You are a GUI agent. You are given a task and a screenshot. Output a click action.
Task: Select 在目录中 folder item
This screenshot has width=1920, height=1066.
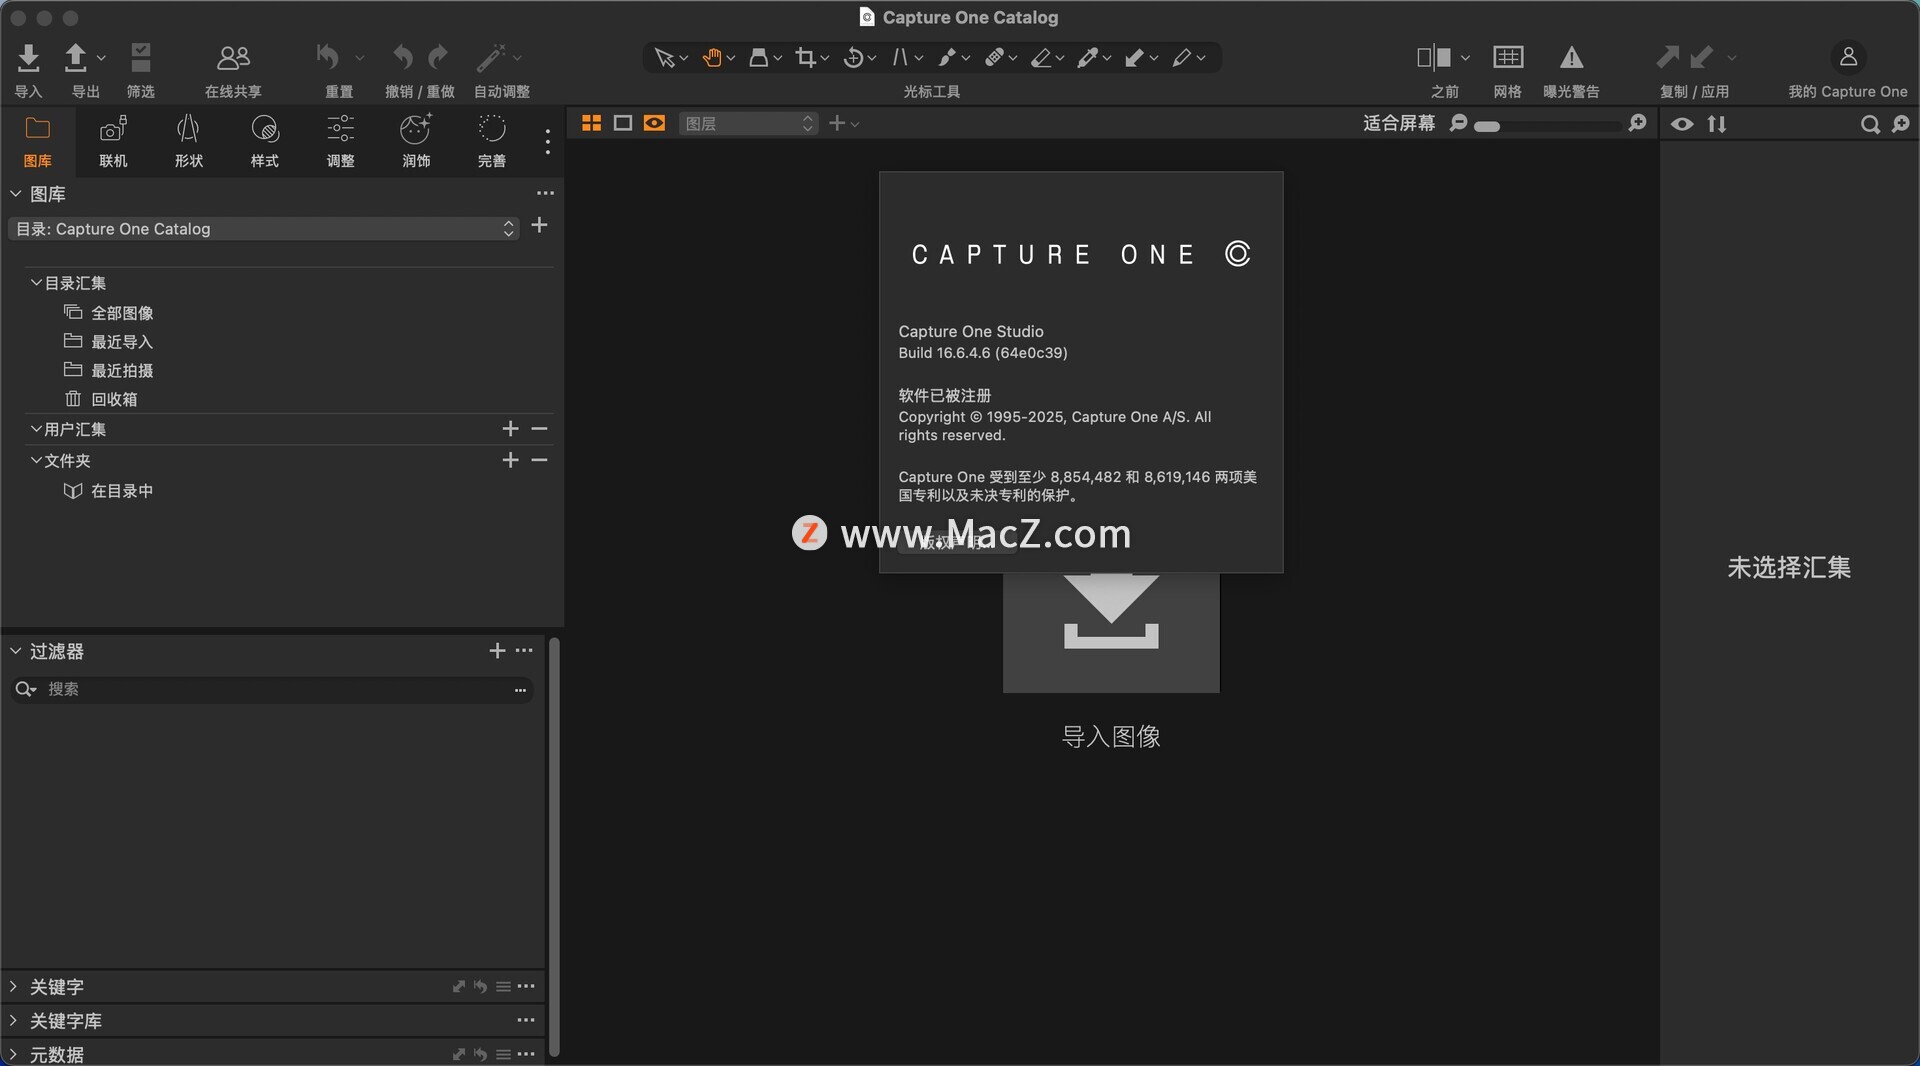tap(122, 491)
